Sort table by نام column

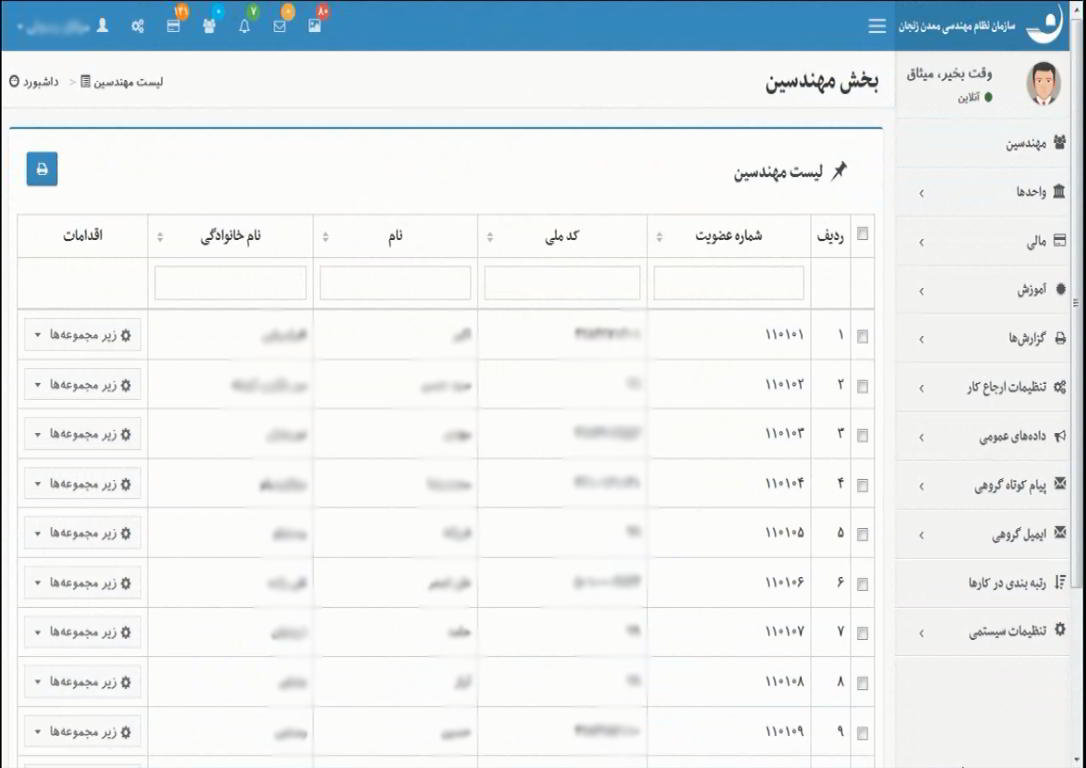pyautogui.click(x=395, y=236)
